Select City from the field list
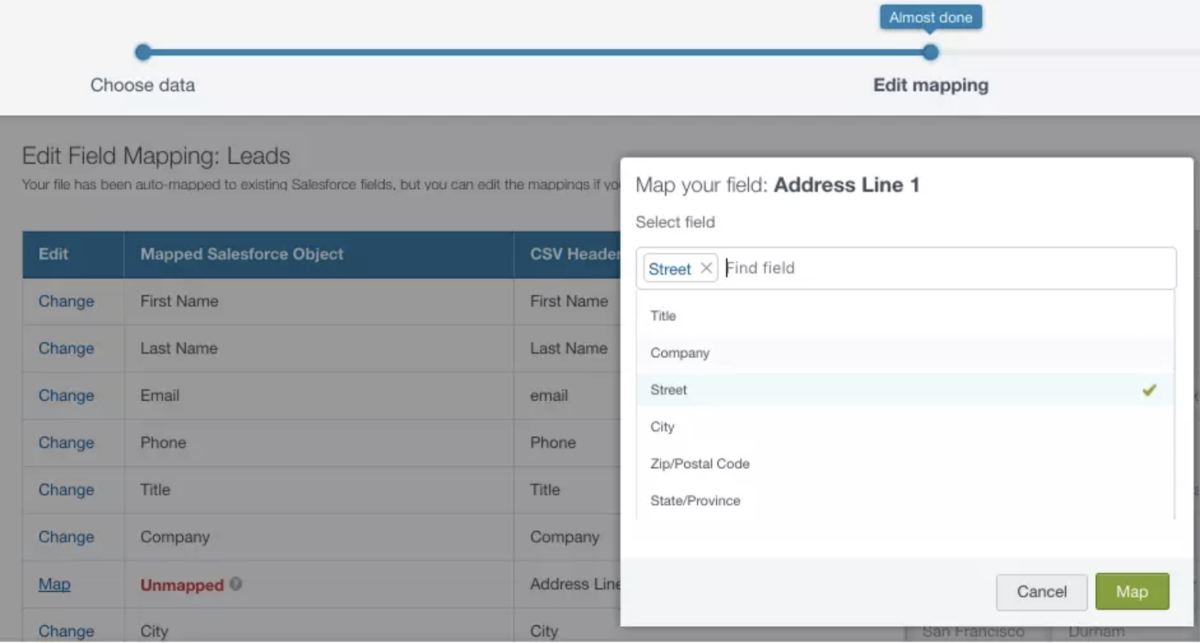The image size is (1200, 643). click(x=663, y=427)
